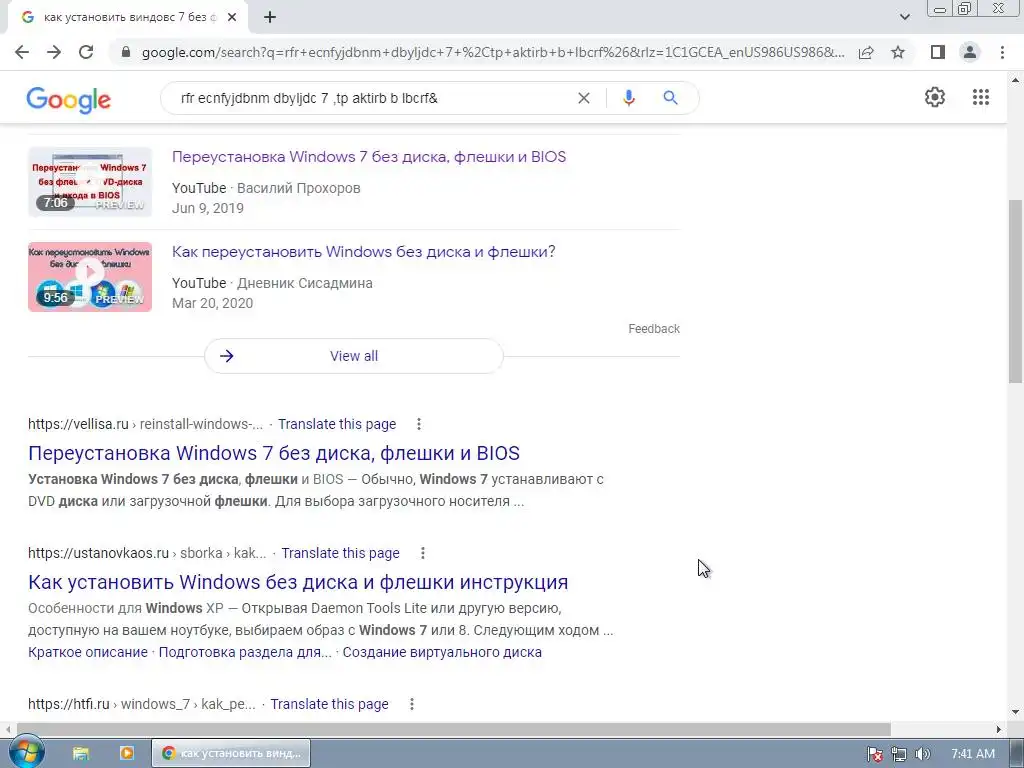Open more options for ustanovkaos.ru result
Image resolution: width=1024 pixels, height=768 pixels.
pos(423,553)
